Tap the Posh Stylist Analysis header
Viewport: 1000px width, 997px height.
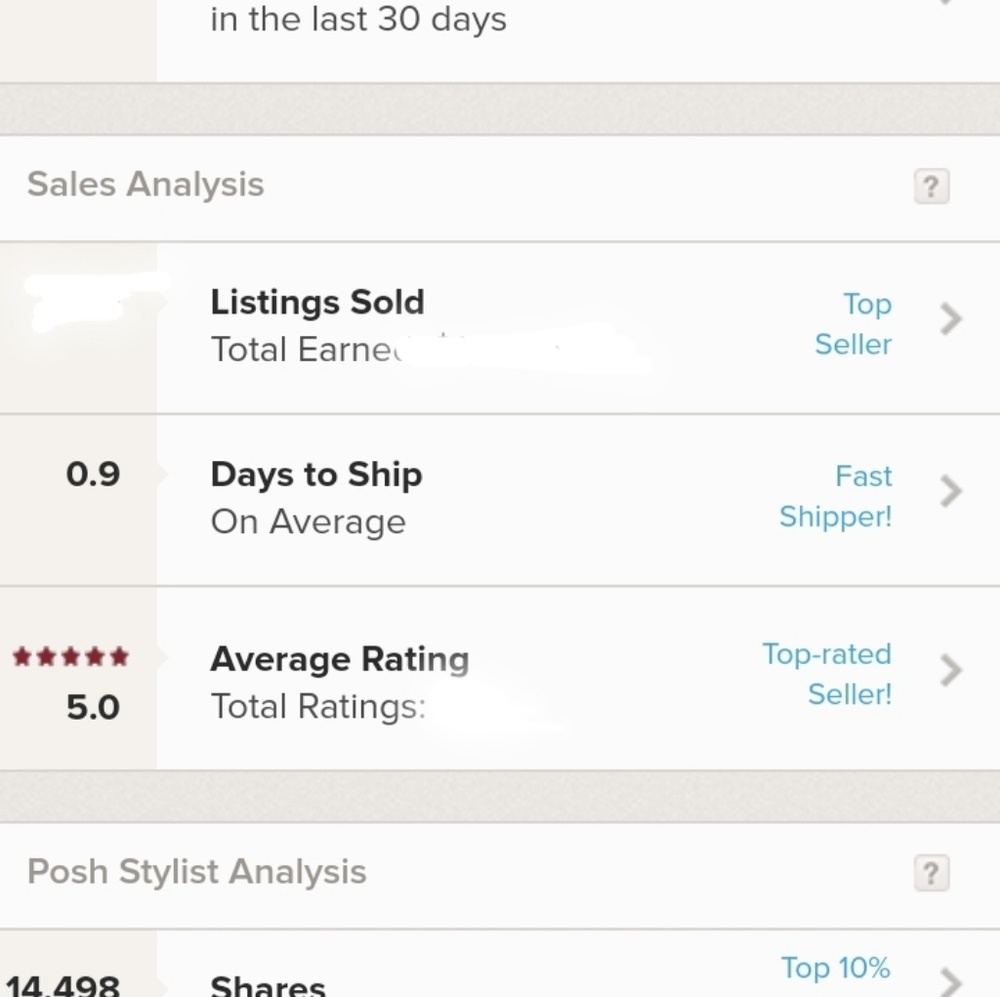pyautogui.click(x=197, y=872)
